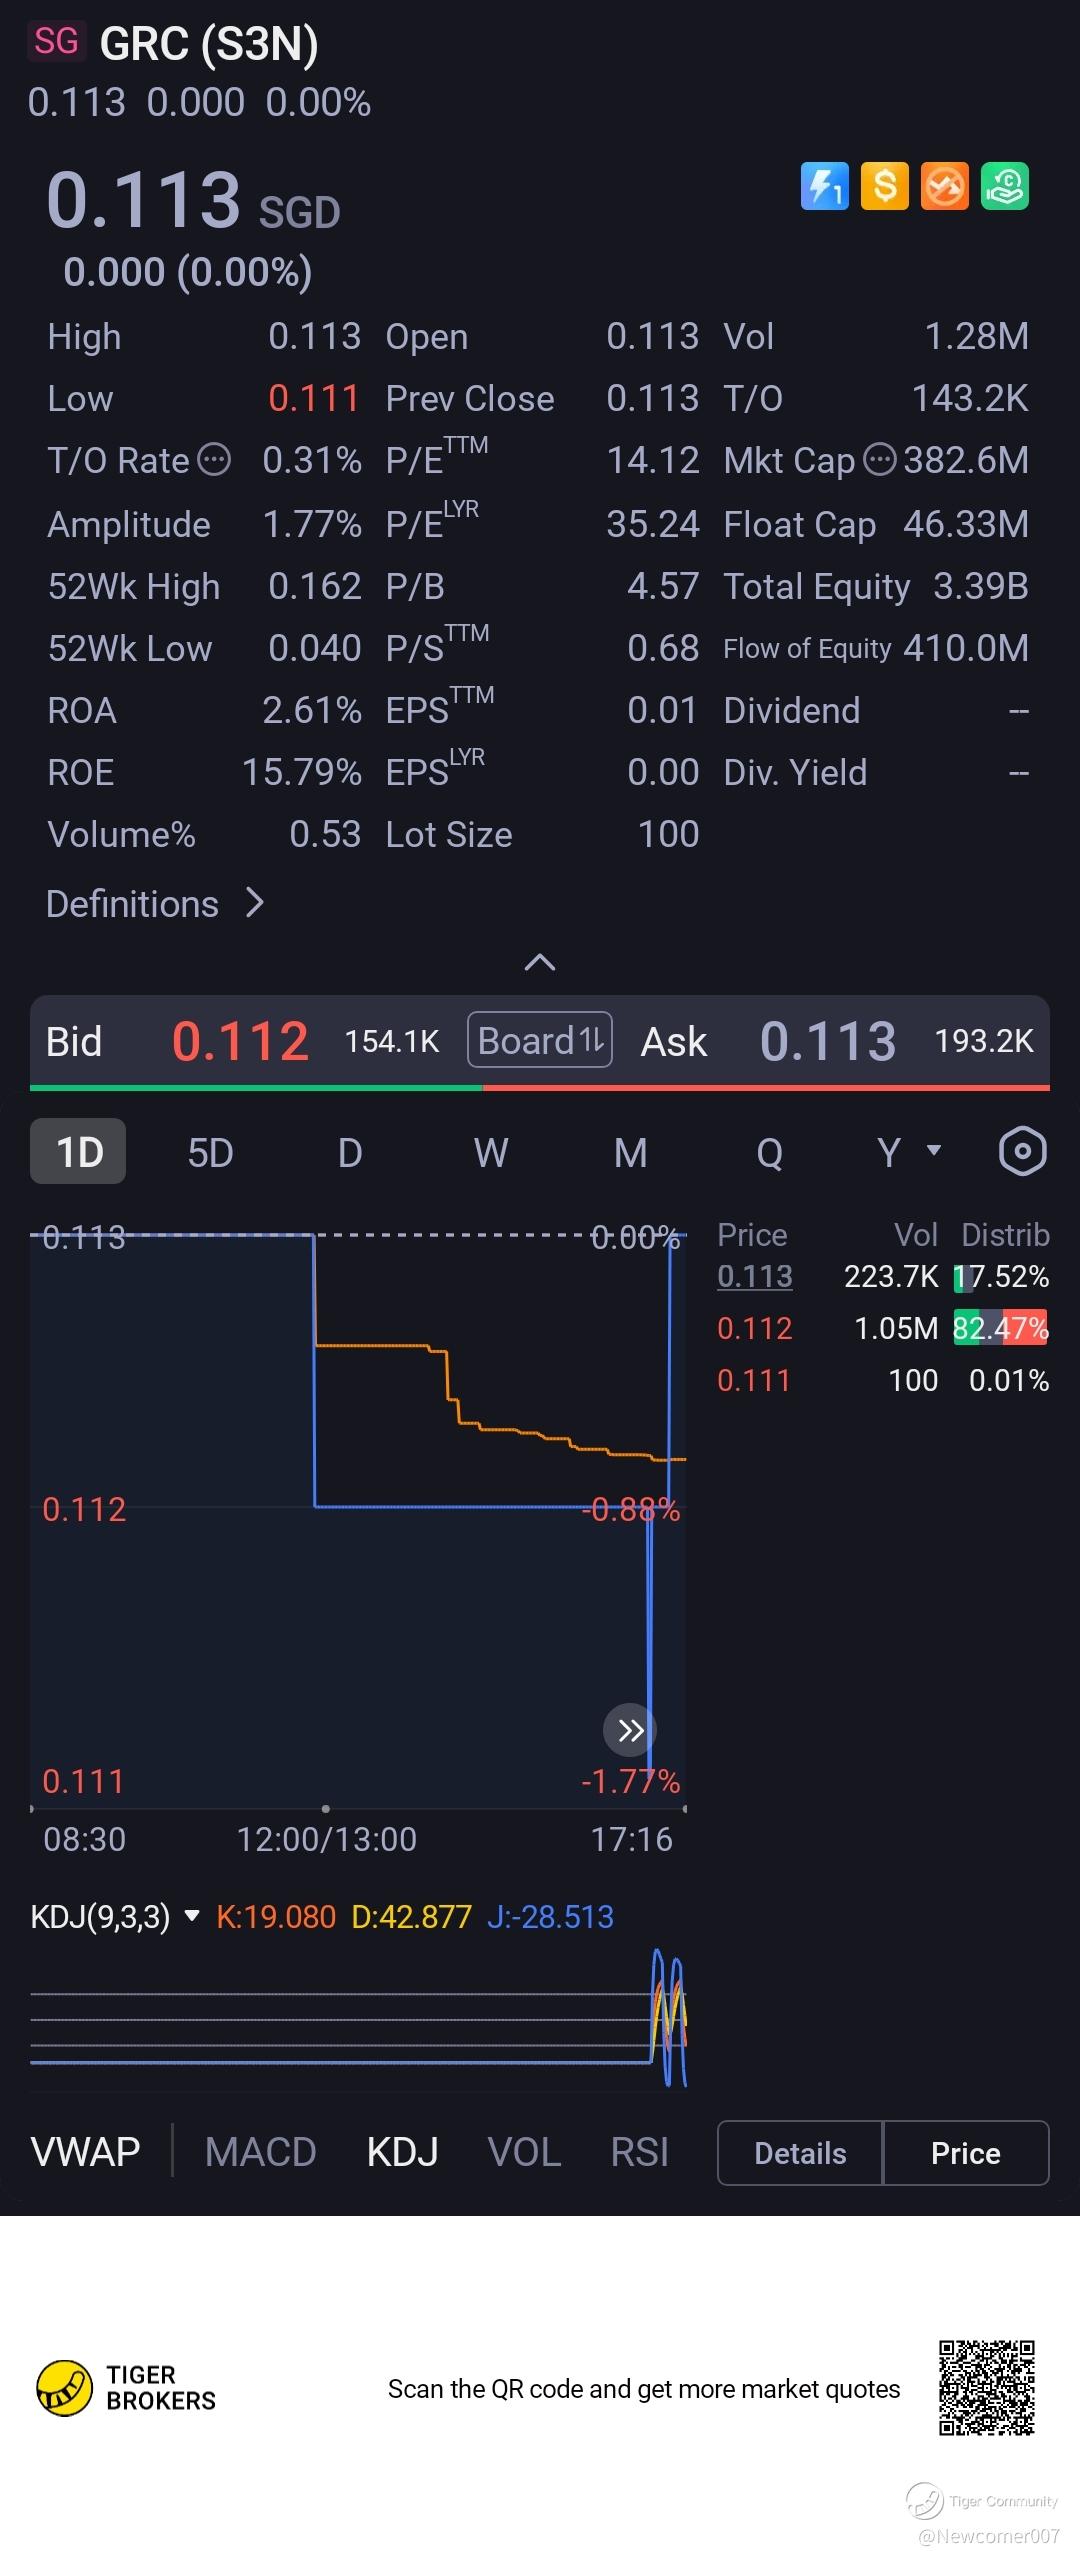
Task: Open the Y timeframe dropdown arrow
Action: (x=934, y=1150)
